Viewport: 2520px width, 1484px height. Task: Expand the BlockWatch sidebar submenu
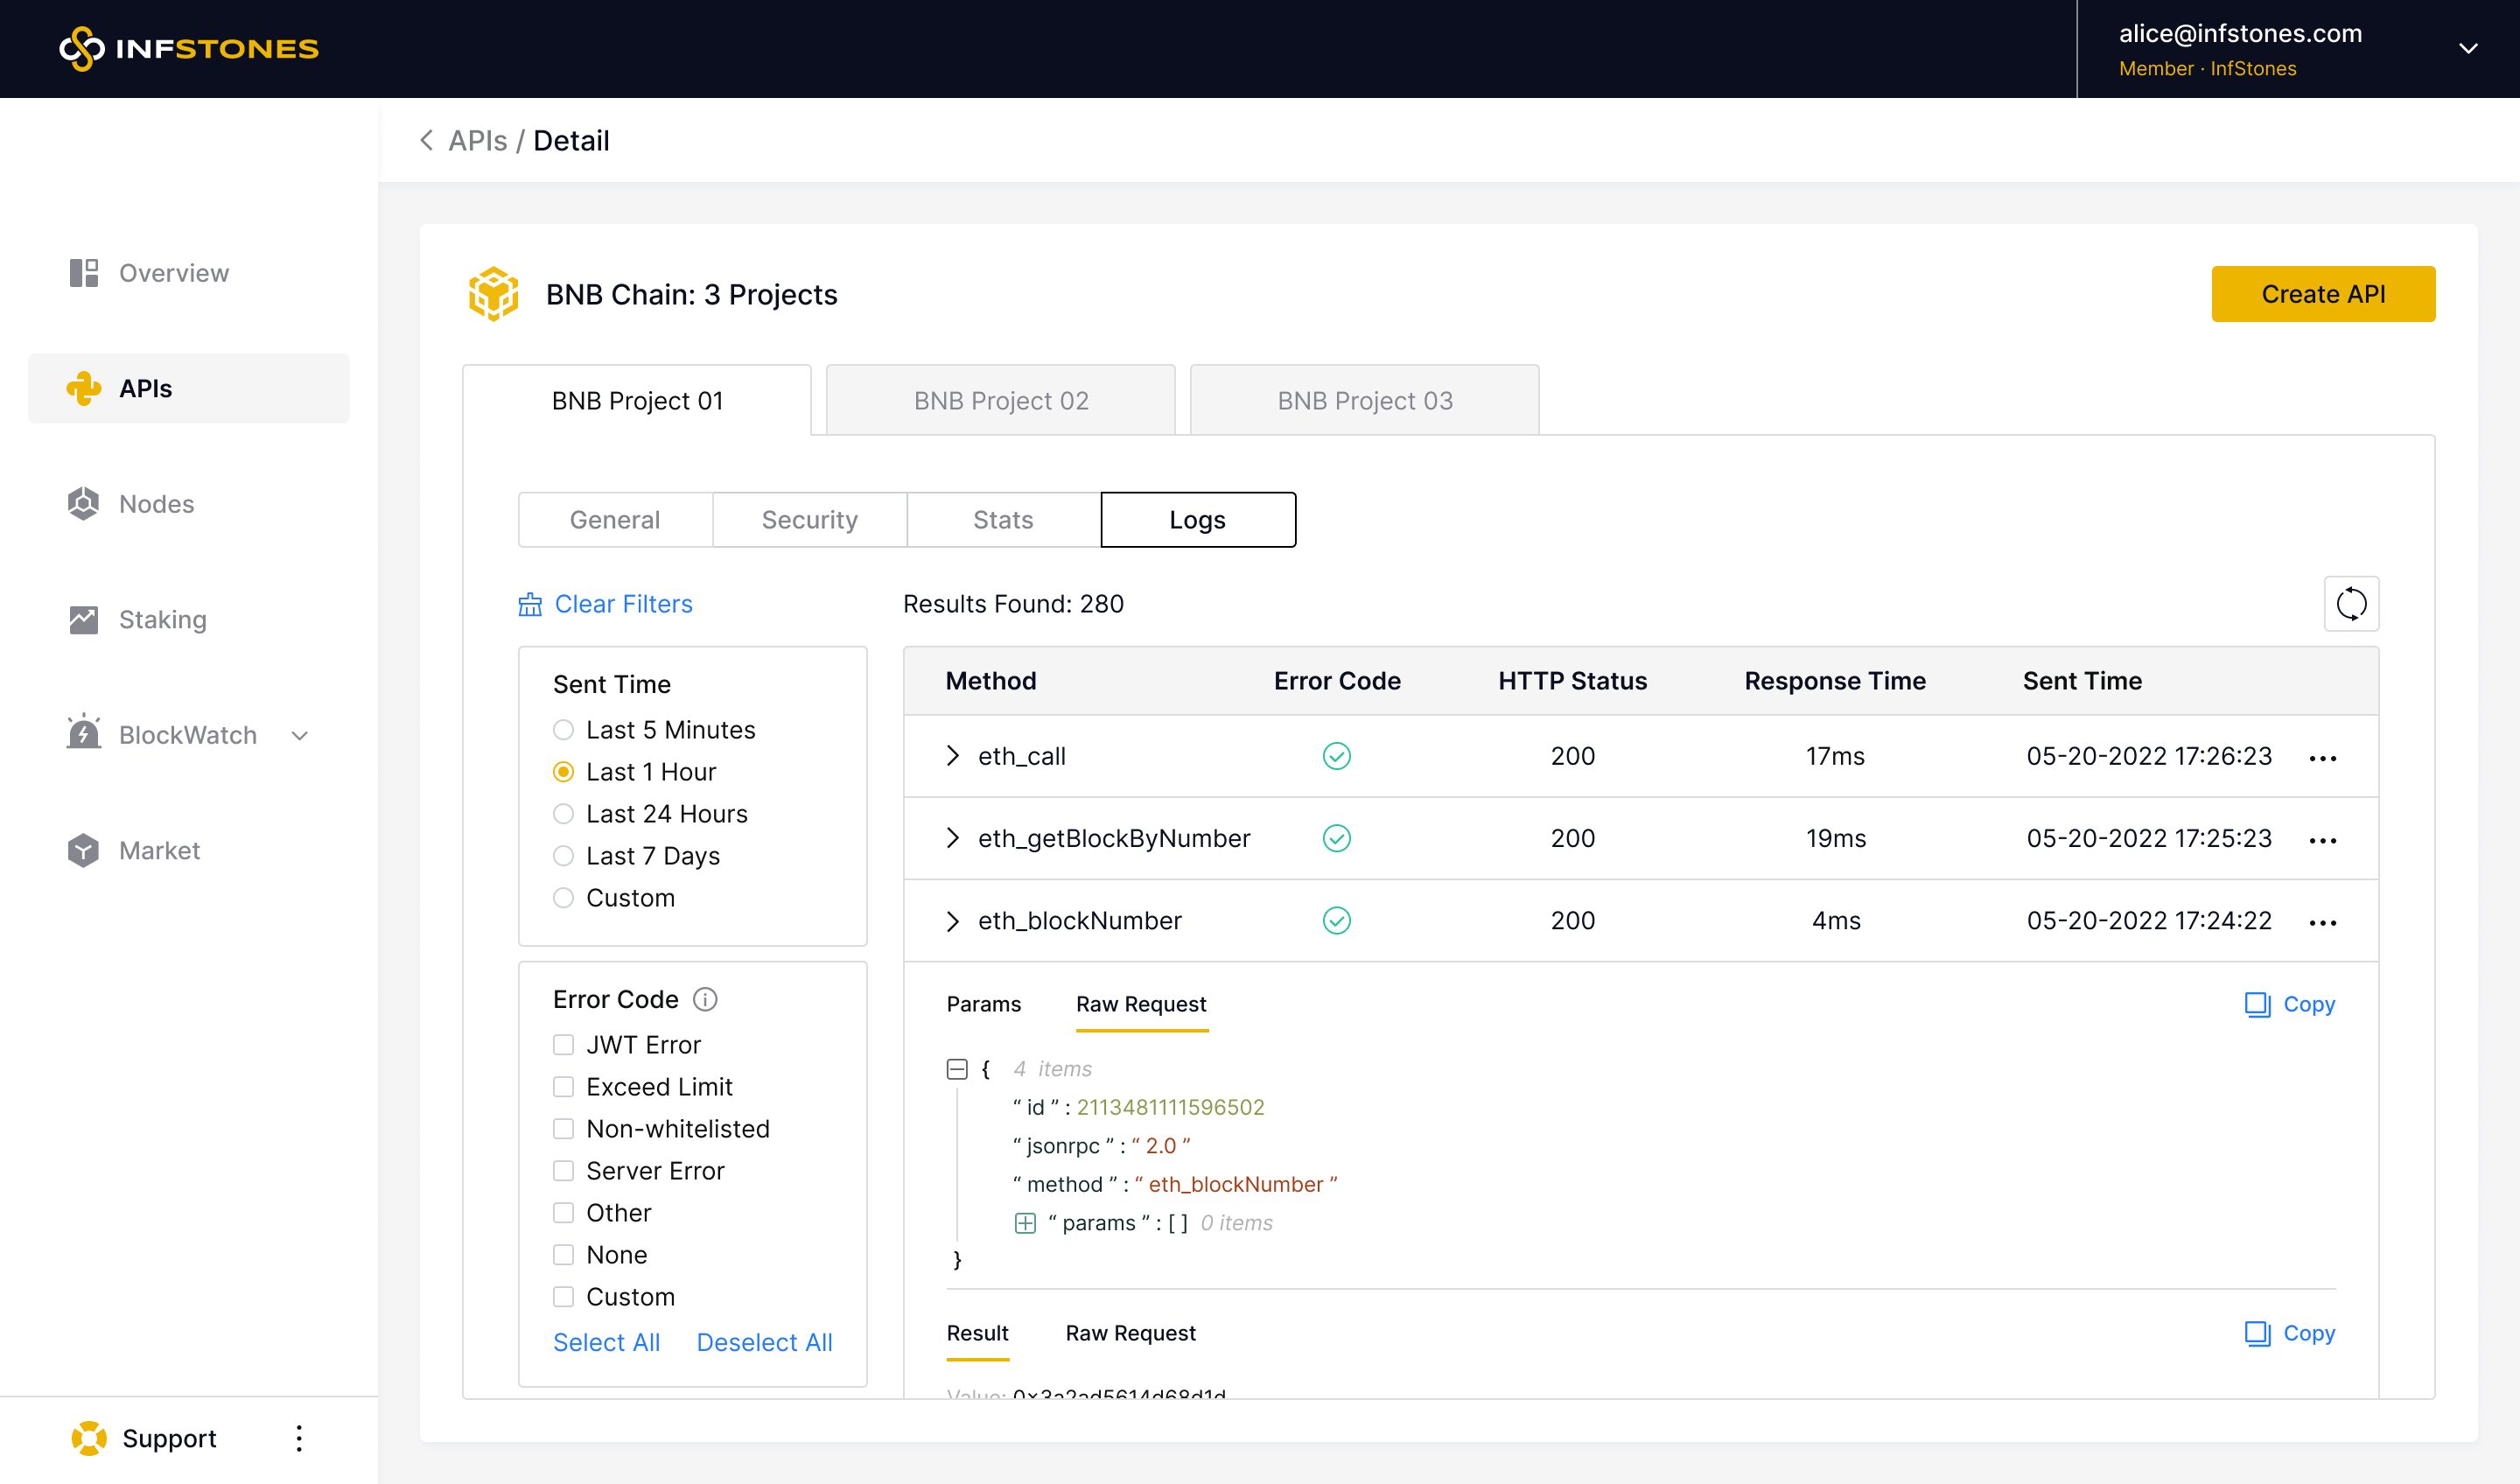(x=300, y=736)
